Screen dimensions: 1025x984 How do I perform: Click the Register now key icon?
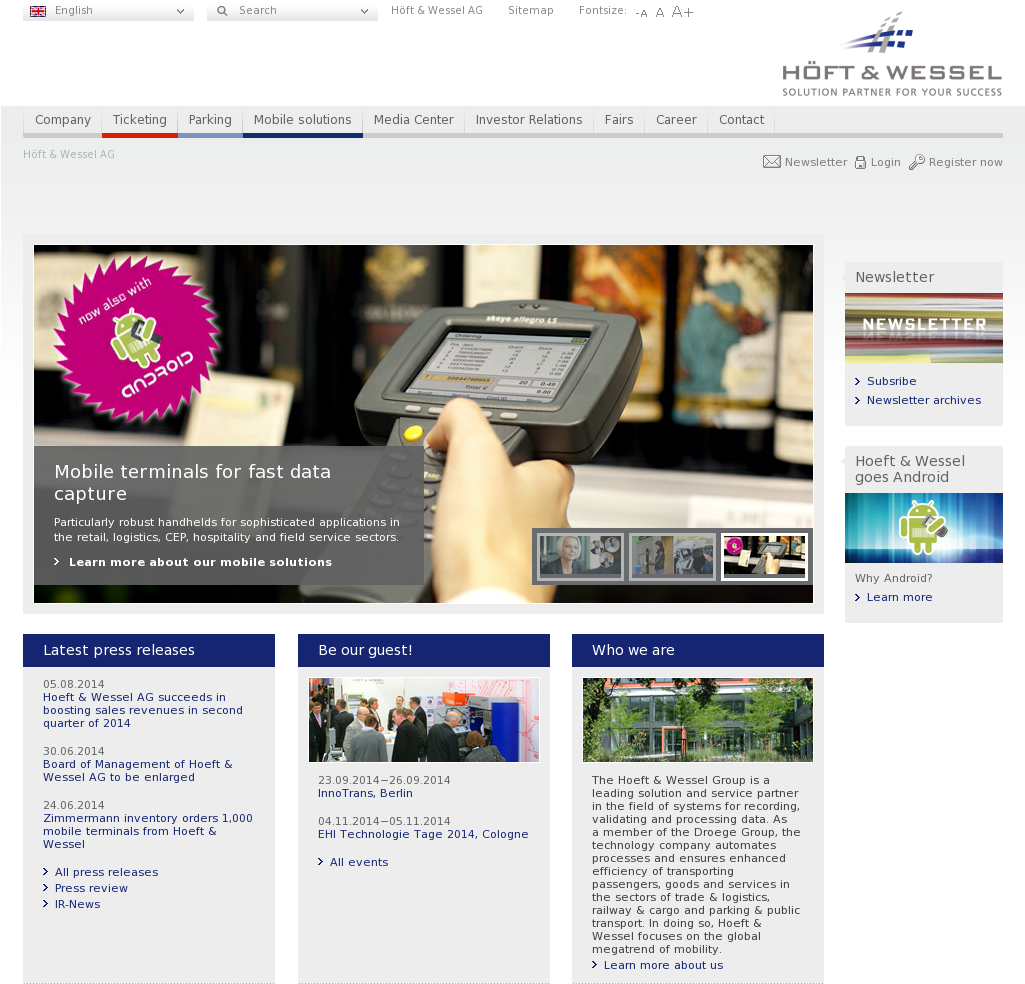[916, 161]
